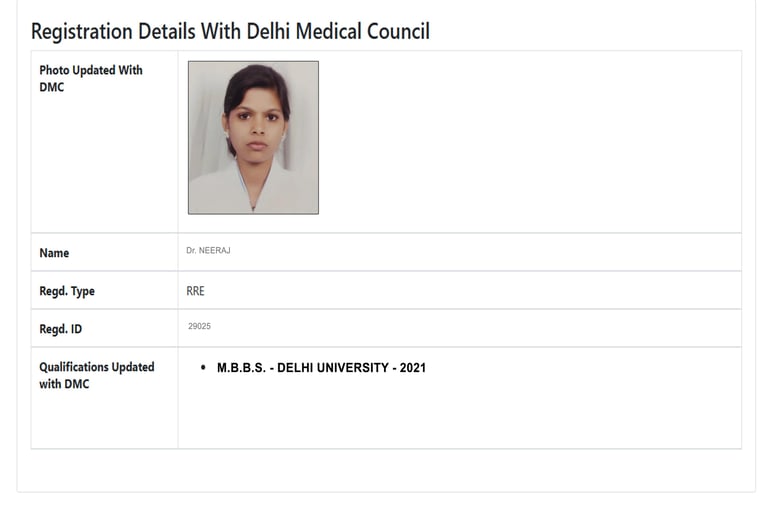Click DELHI UNIVERSITY in the qualification entry
This screenshot has height=512, width=768.
333,367
